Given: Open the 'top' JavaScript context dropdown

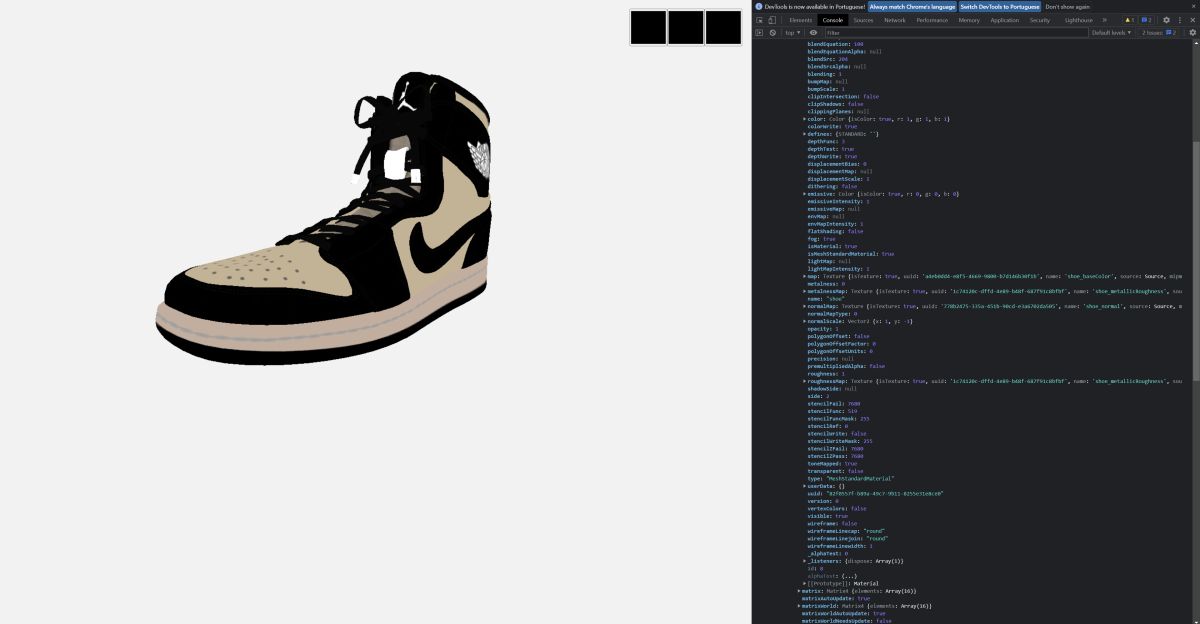Looking at the screenshot, I should [x=791, y=33].
